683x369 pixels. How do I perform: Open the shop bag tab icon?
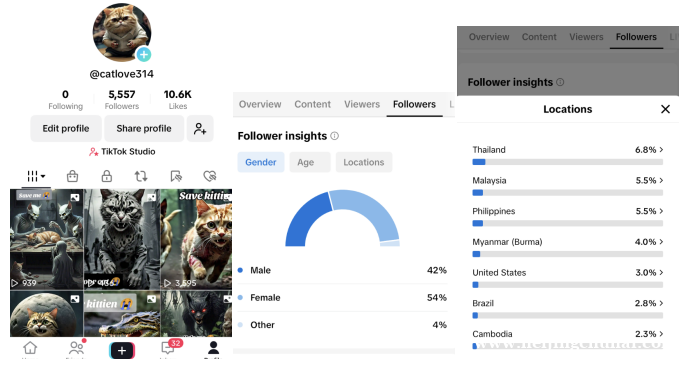click(x=72, y=176)
